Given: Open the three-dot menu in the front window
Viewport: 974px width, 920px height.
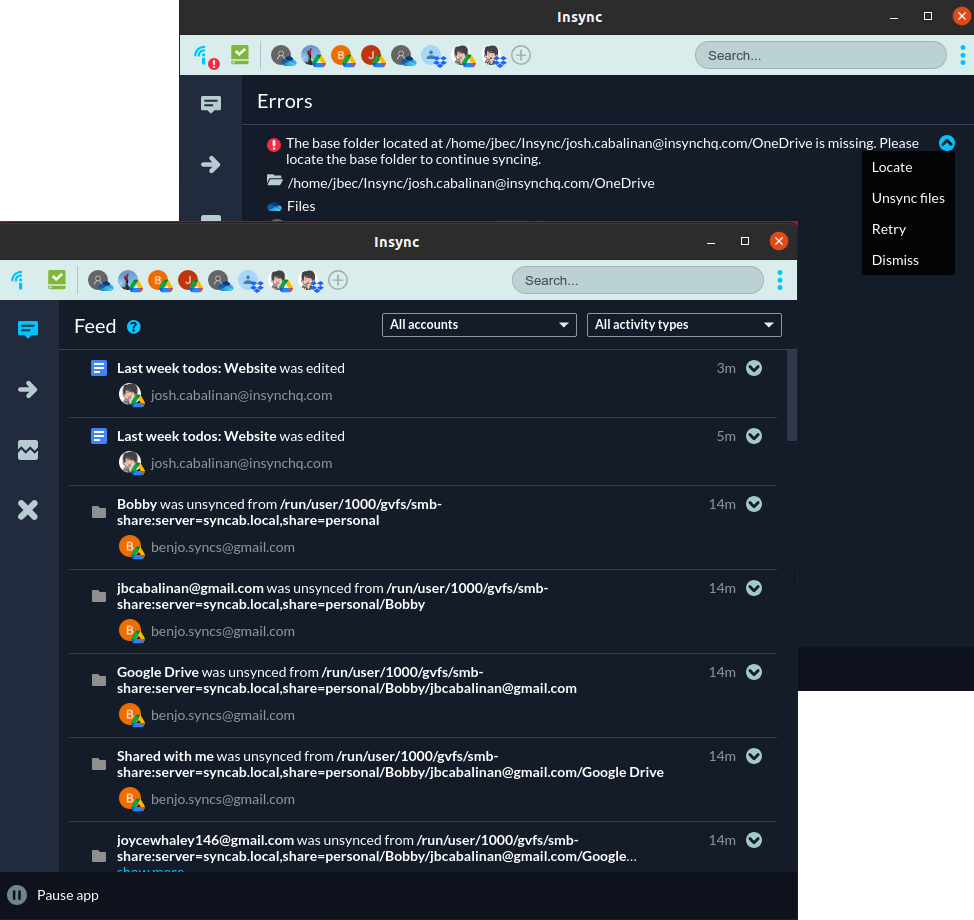Looking at the screenshot, I should point(780,280).
